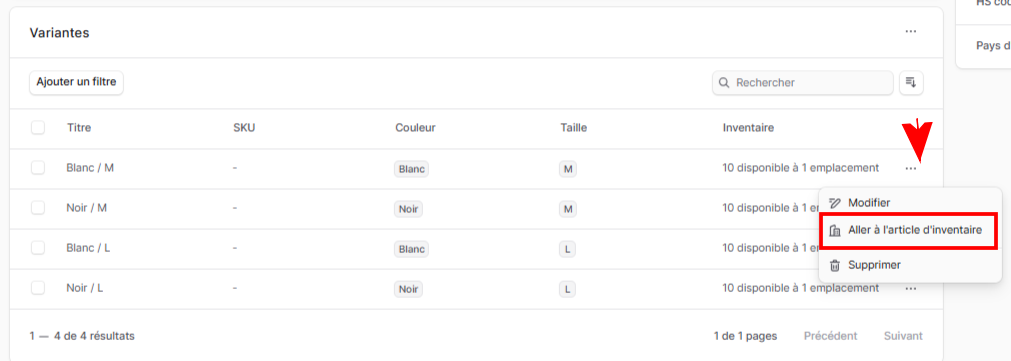The height and width of the screenshot is (361, 1011).
Task: Click trash icon beside Supprimer
Action: [x=835, y=265]
